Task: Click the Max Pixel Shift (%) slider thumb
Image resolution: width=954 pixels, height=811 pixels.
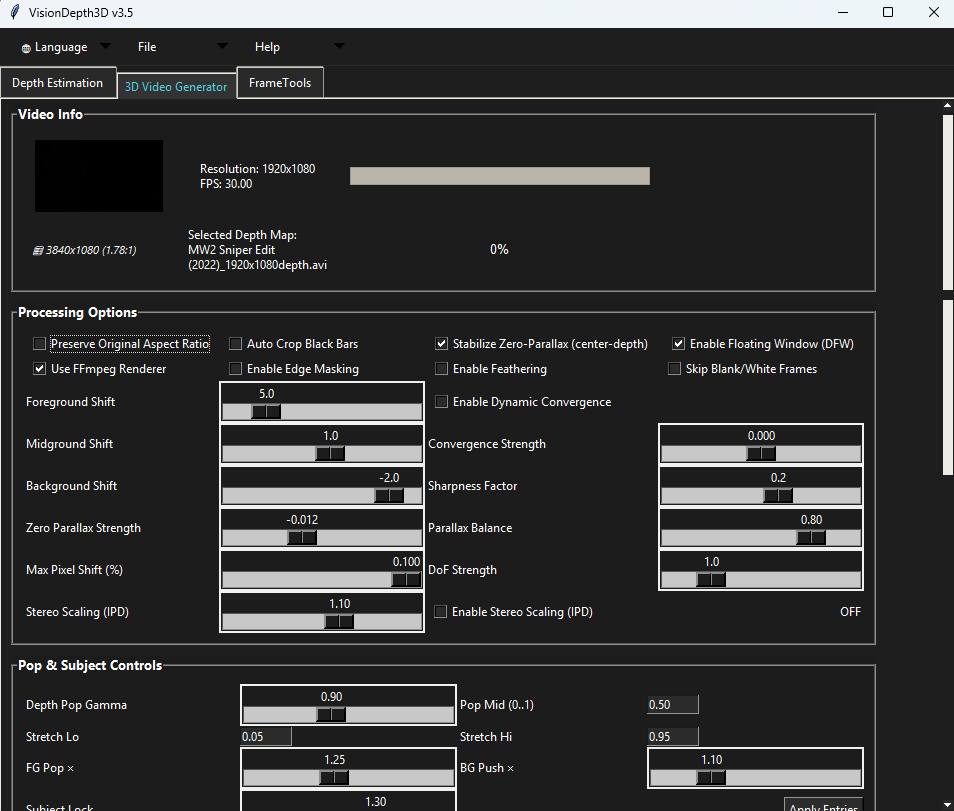Action: point(406,580)
